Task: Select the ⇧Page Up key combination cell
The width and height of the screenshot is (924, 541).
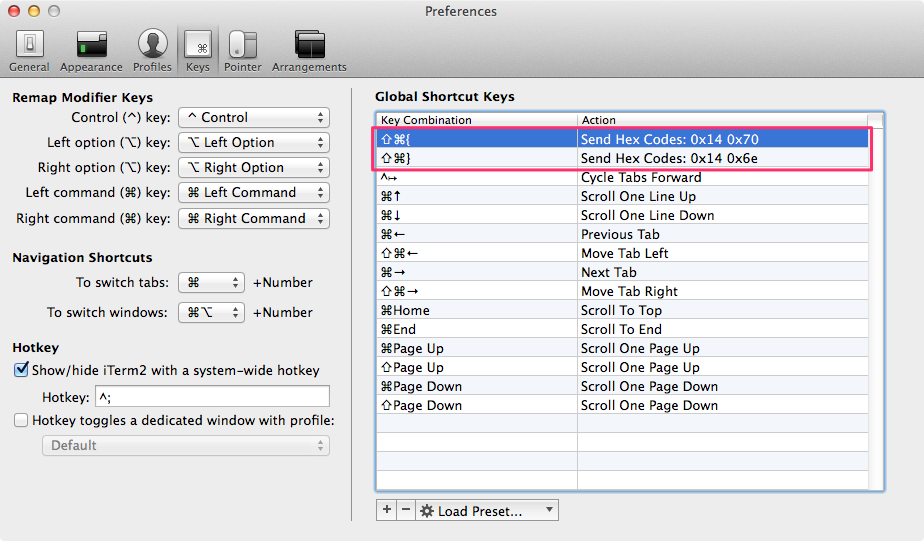Action: coord(477,367)
